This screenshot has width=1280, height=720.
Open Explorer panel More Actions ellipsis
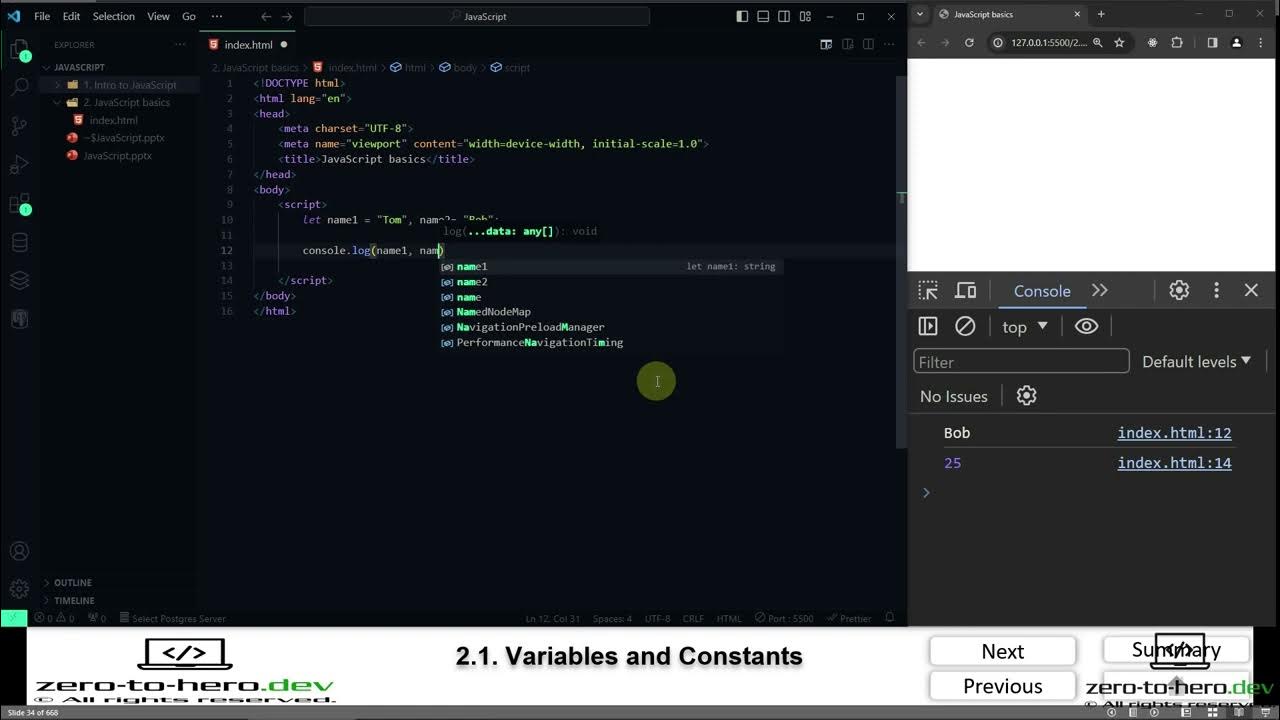(181, 45)
